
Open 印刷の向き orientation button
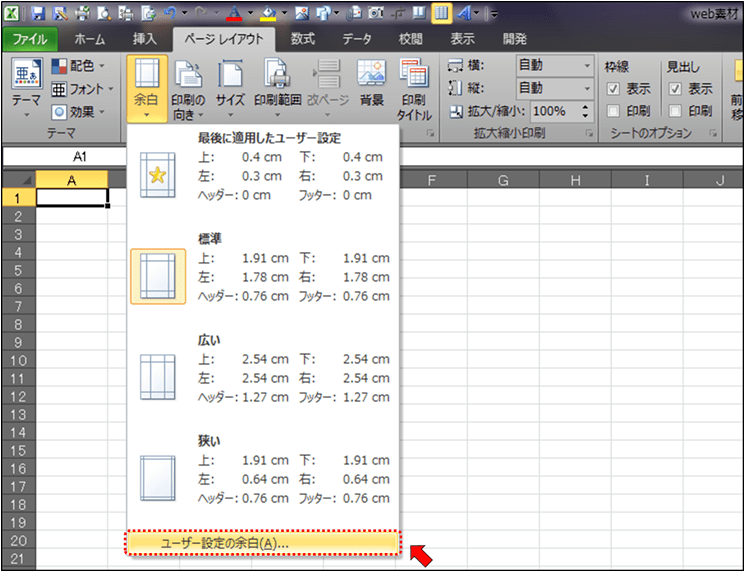click(x=189, y=88)
